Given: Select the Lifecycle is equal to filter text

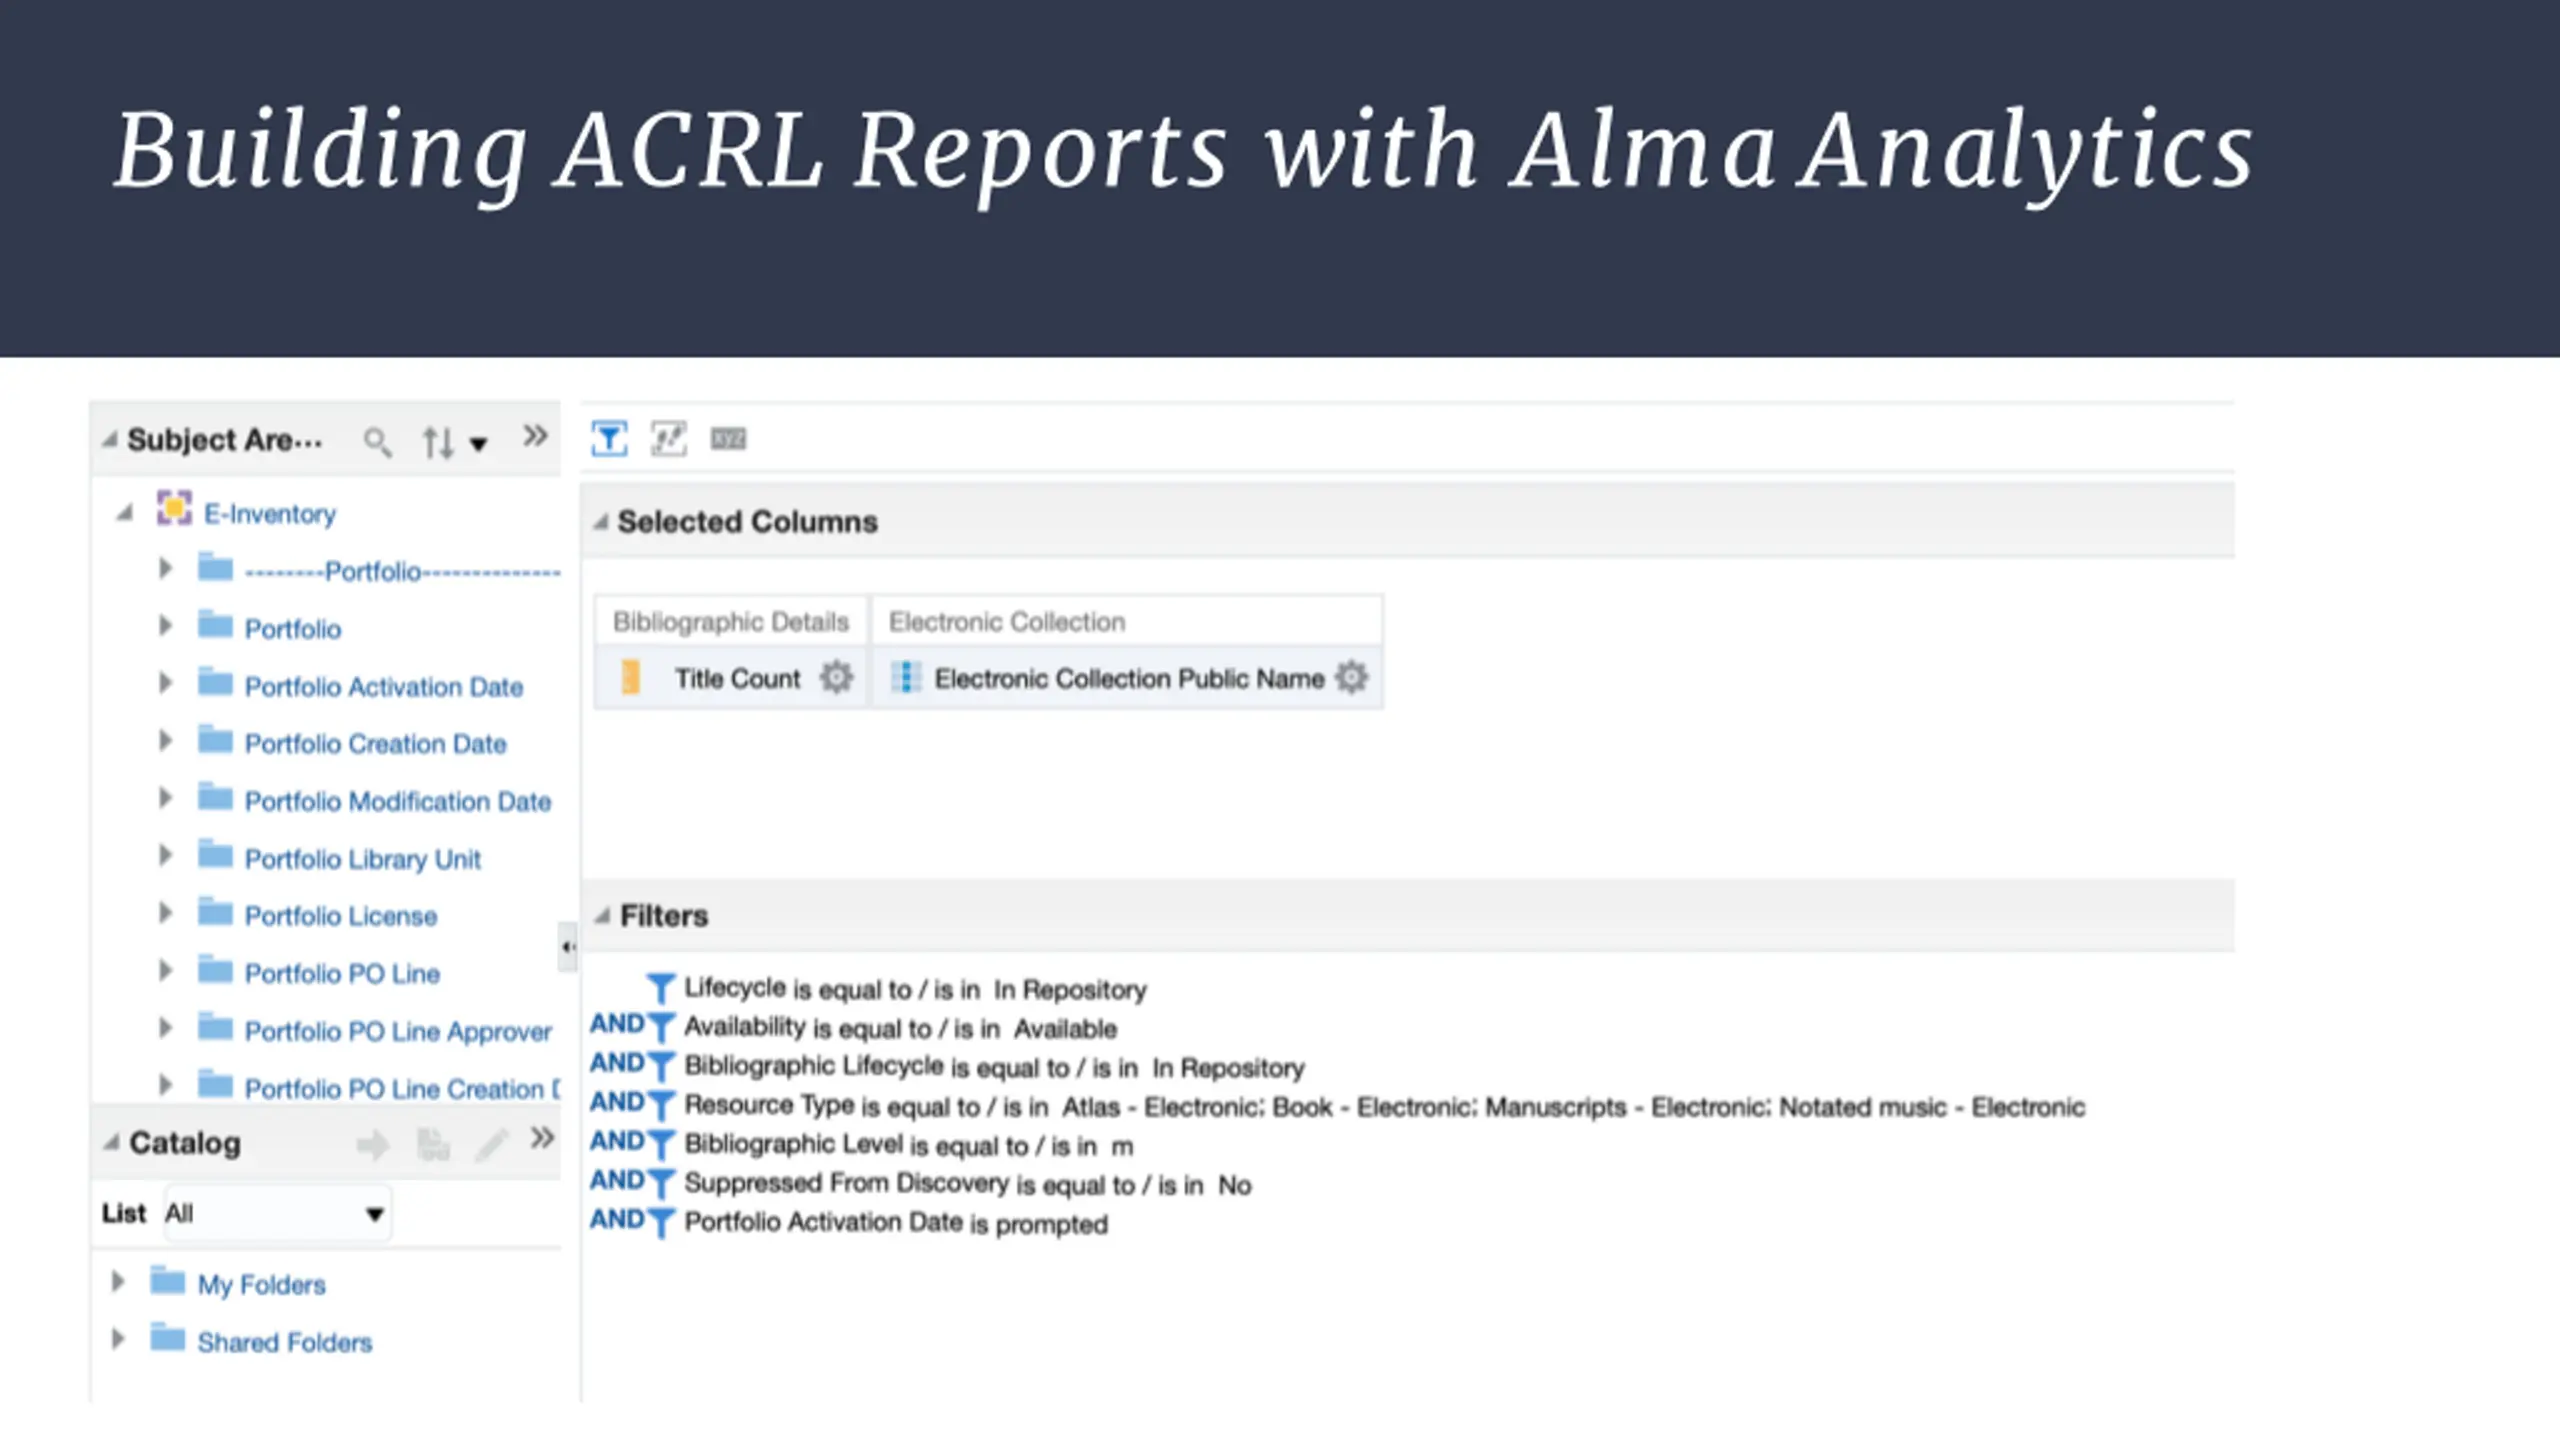Looking at the screenshot, I should pos(915,989).
